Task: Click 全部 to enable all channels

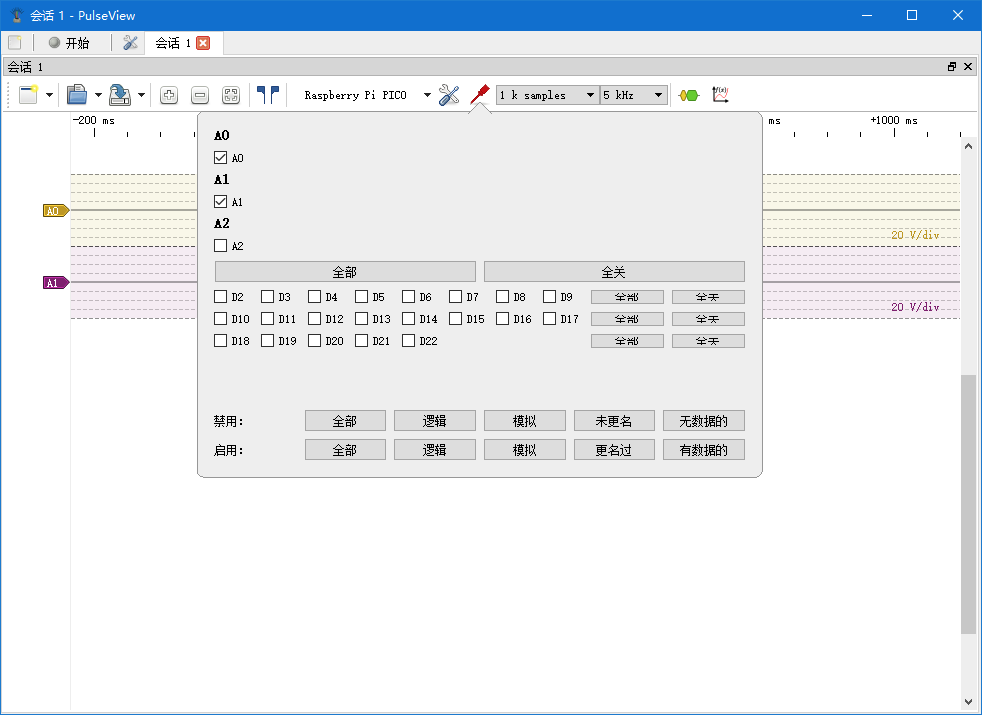Action: pyautogui.click(x=344, y=270)
